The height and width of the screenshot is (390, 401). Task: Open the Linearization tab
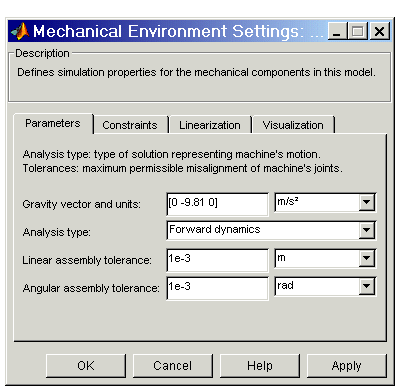point(210,125)
